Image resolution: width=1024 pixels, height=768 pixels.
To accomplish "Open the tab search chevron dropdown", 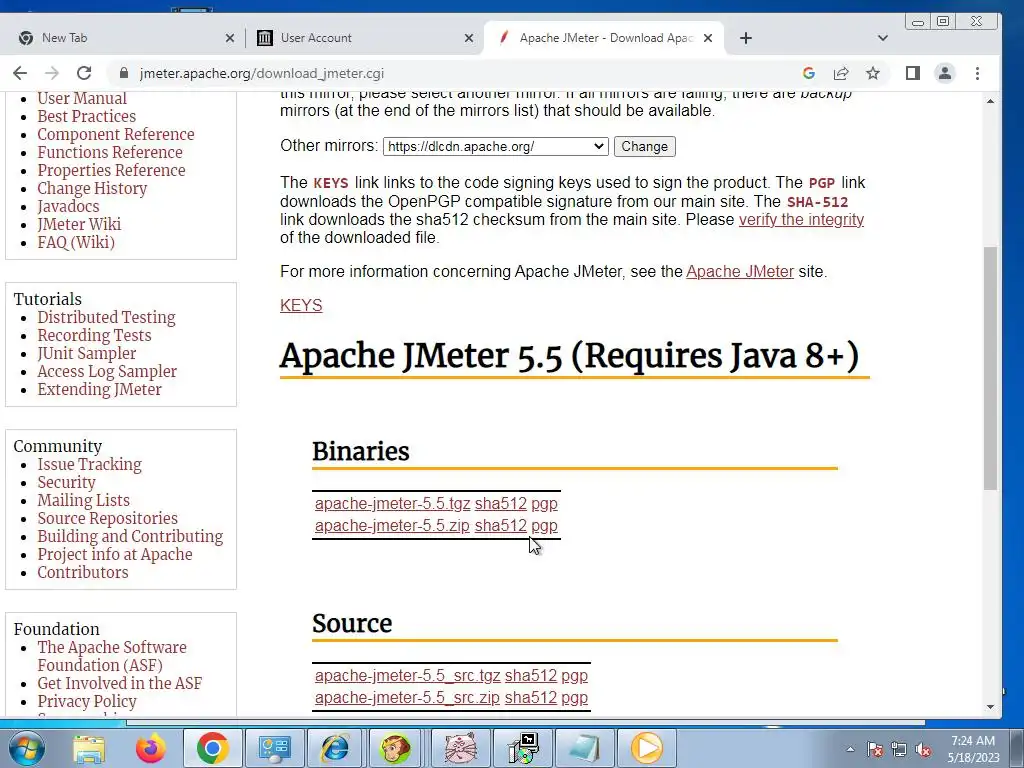I will tap(883, 38).
